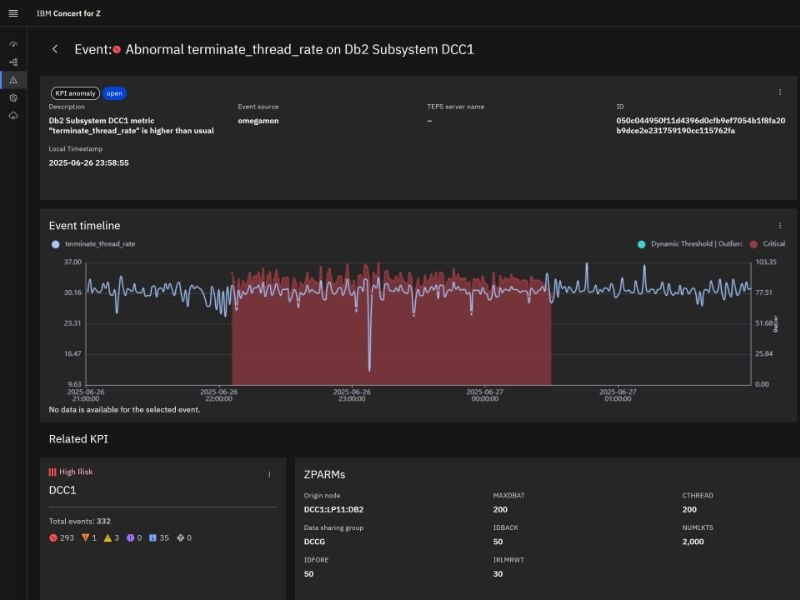Viewport: 800px width, 600px height.
Task: Click the CTHREAD label
Action: 698,495
